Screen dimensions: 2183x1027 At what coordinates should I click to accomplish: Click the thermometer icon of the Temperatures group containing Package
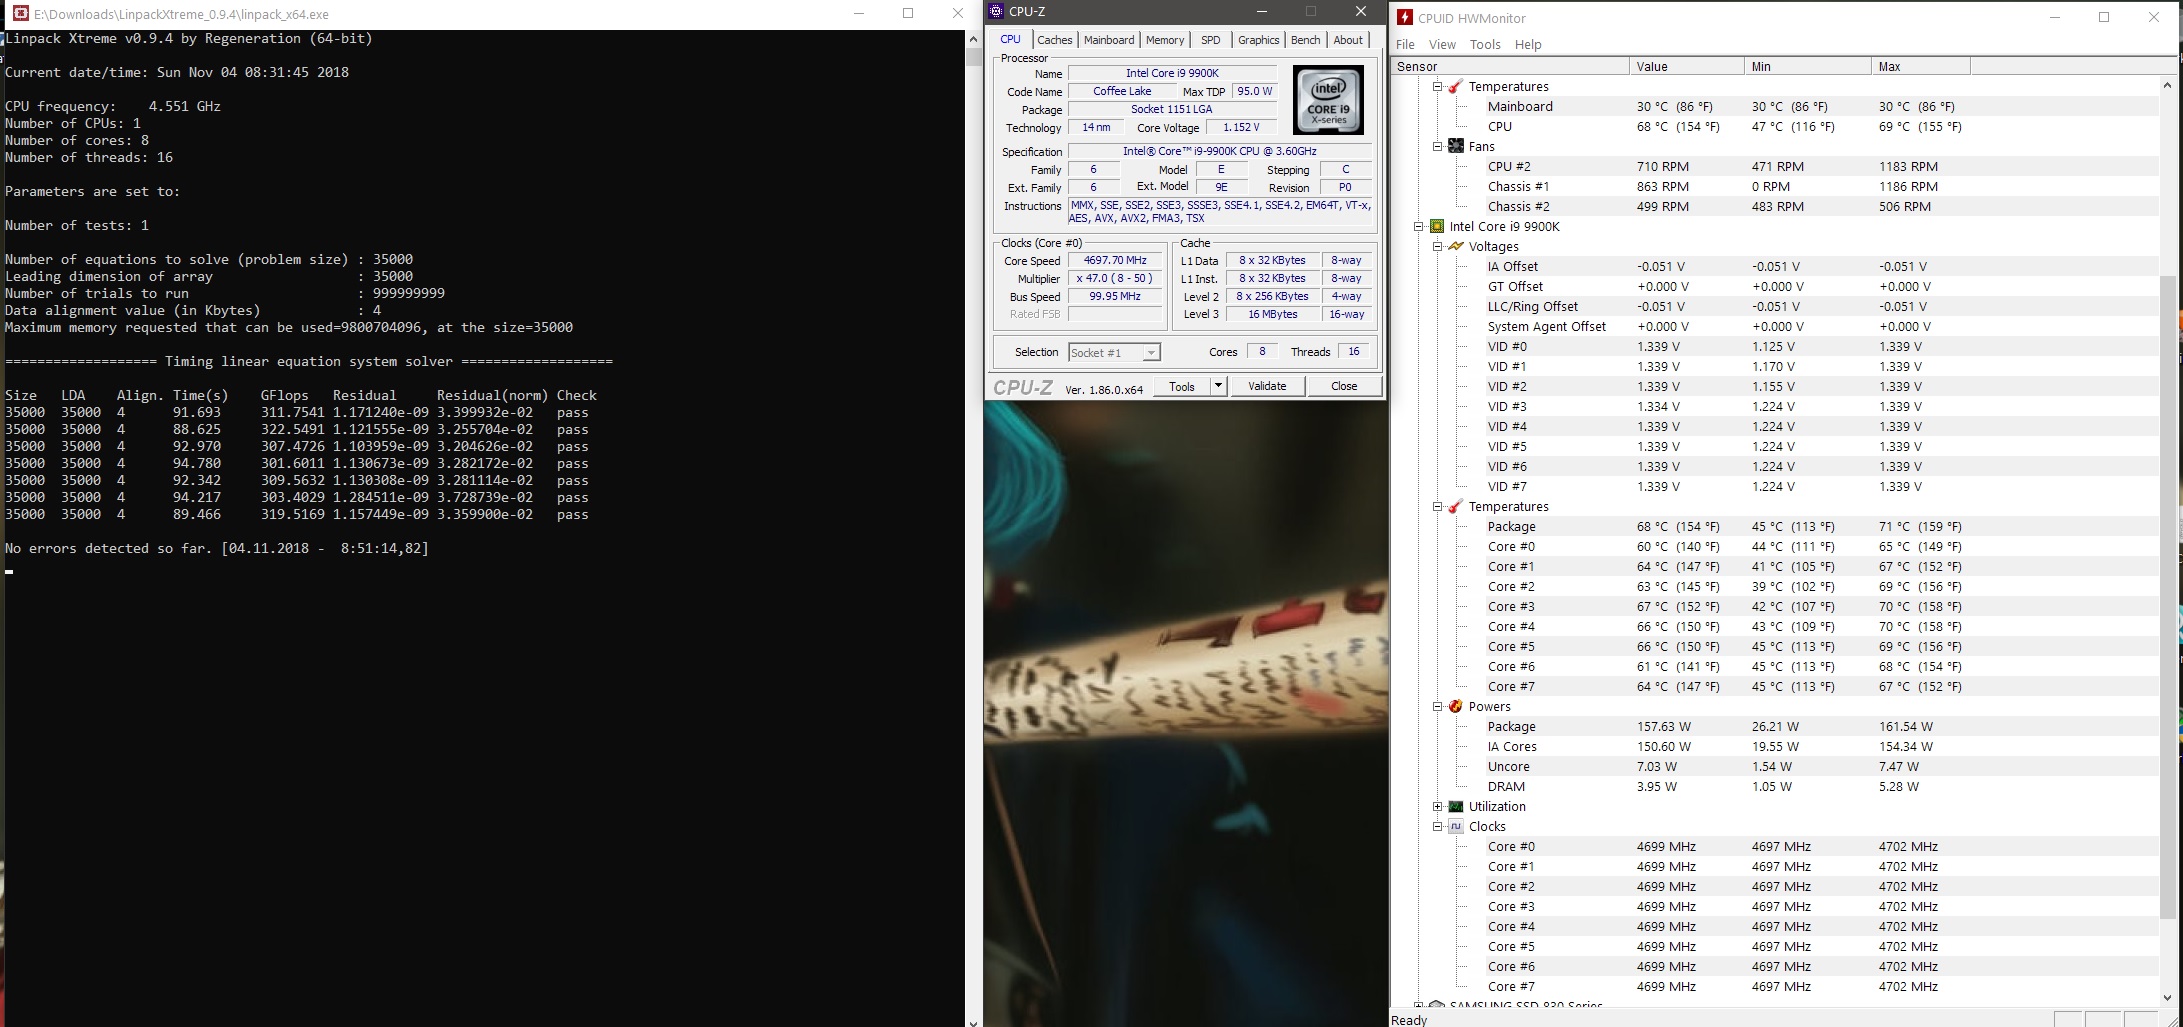click(1455, 507)
